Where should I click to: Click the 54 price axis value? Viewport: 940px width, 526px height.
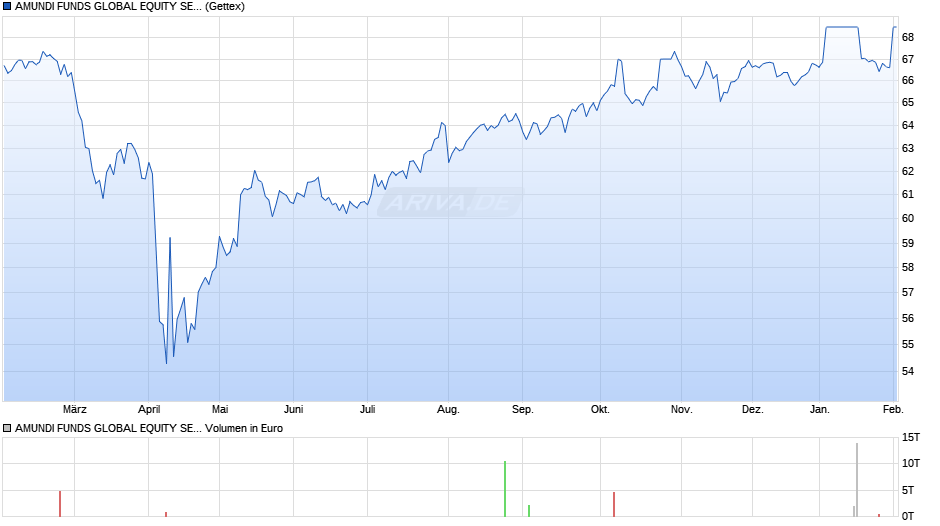(x=908, y=371)
